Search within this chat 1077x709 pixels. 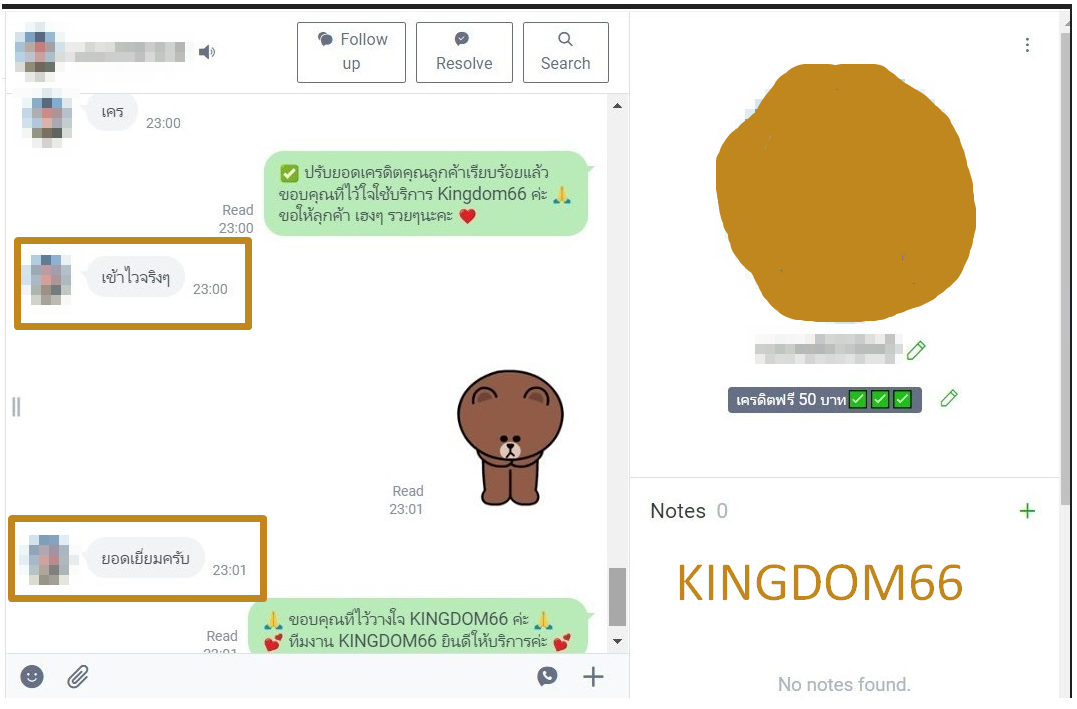tap(565, 52)
